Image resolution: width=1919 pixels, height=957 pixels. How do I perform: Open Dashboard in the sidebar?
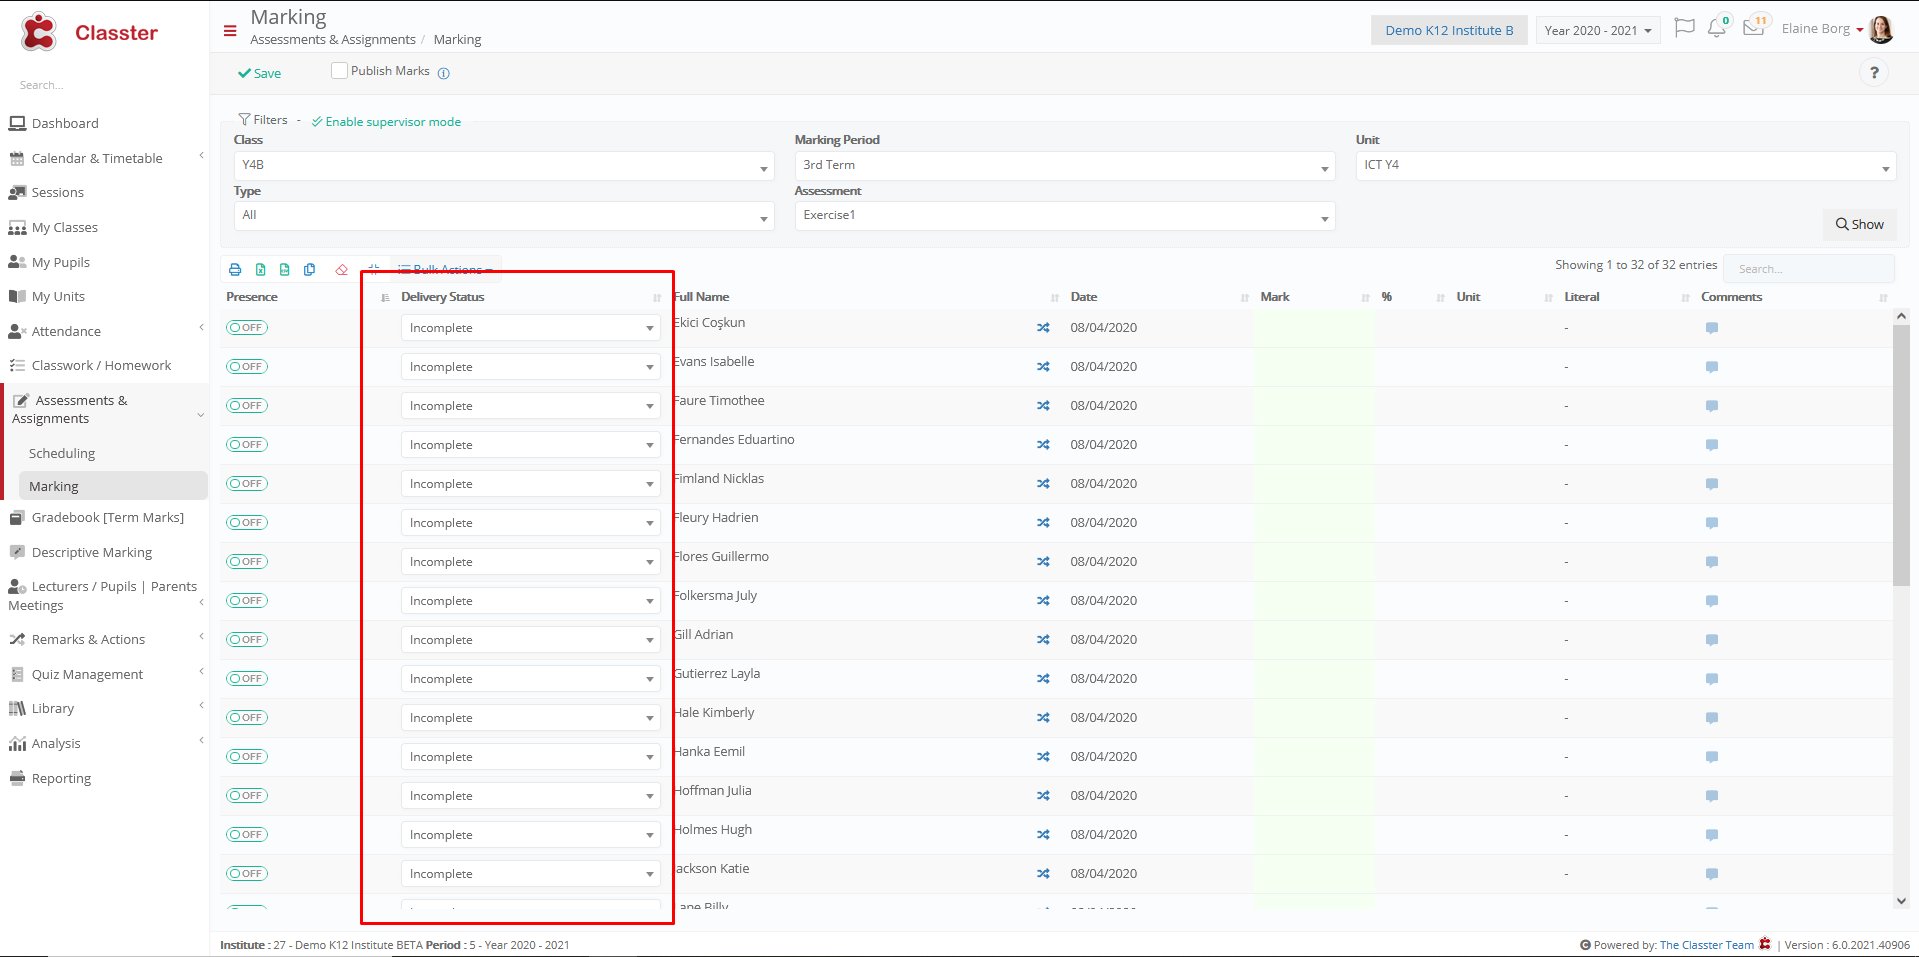click(65, 124)
